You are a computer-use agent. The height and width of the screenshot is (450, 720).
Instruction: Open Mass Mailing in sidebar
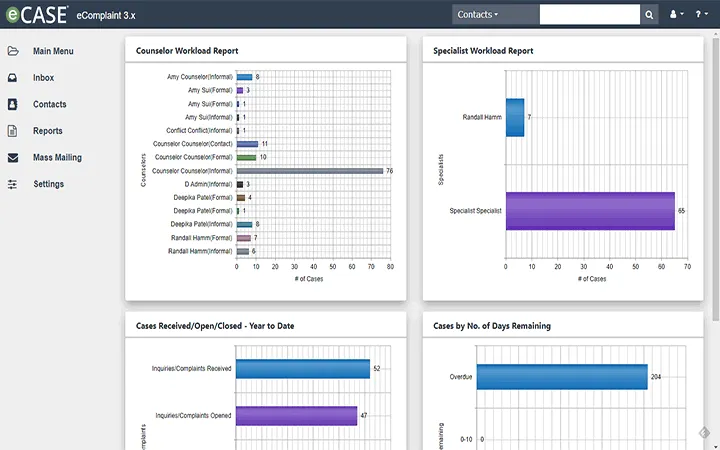(x=57, y=158)
